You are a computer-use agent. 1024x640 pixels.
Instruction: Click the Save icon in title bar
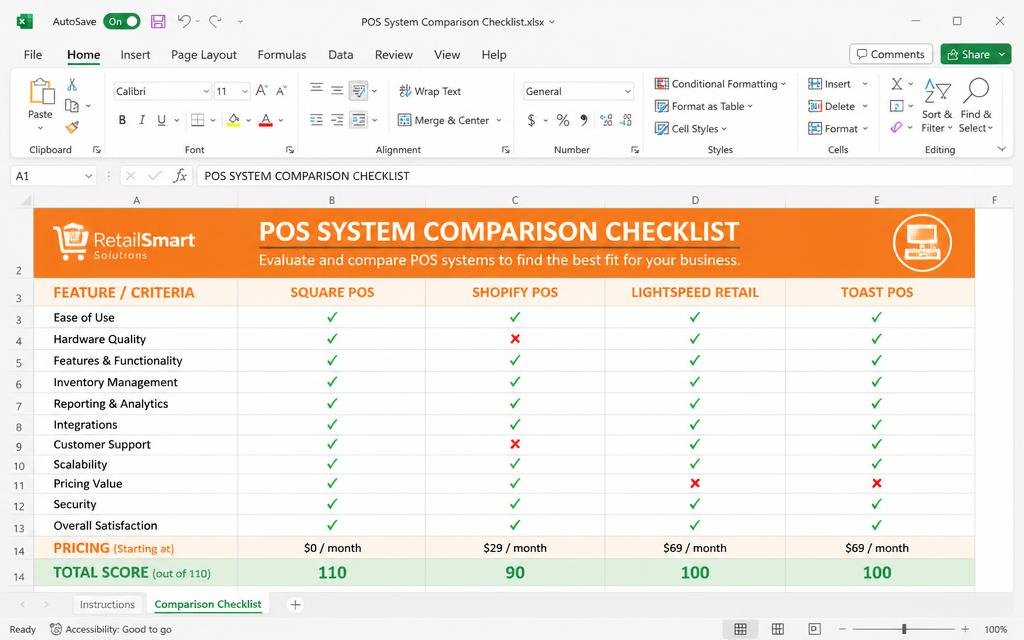(158, 22)
